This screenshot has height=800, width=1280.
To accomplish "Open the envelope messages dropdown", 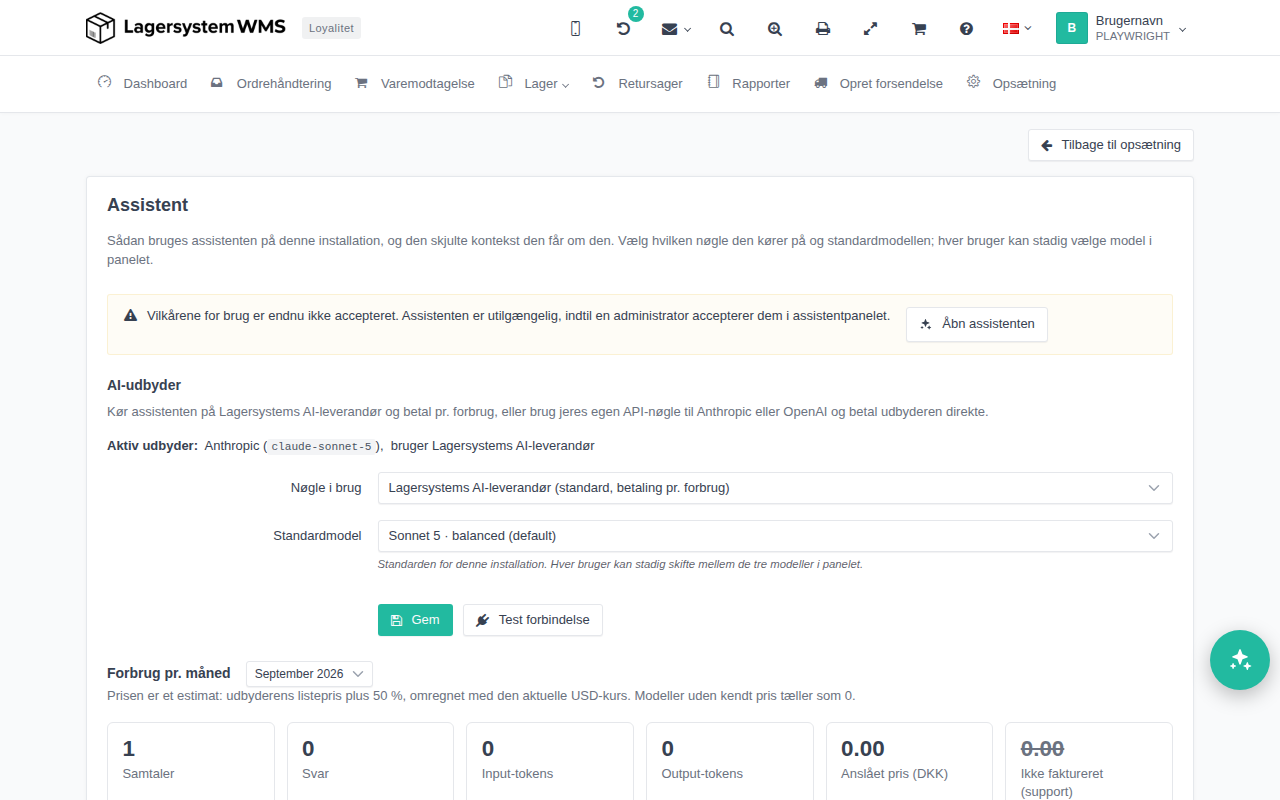I will point(676,29).
